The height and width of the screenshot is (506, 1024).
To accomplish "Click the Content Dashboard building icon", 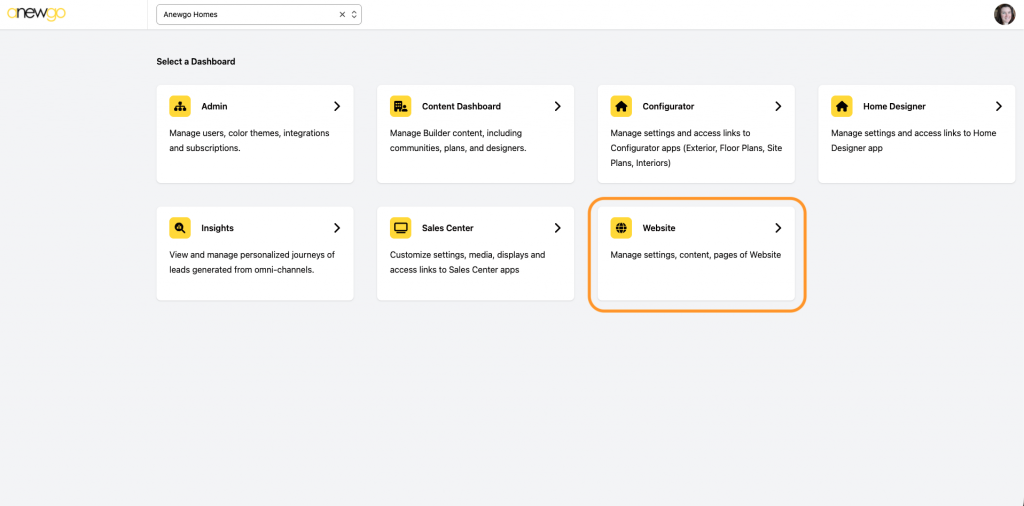I will [400, 106].
